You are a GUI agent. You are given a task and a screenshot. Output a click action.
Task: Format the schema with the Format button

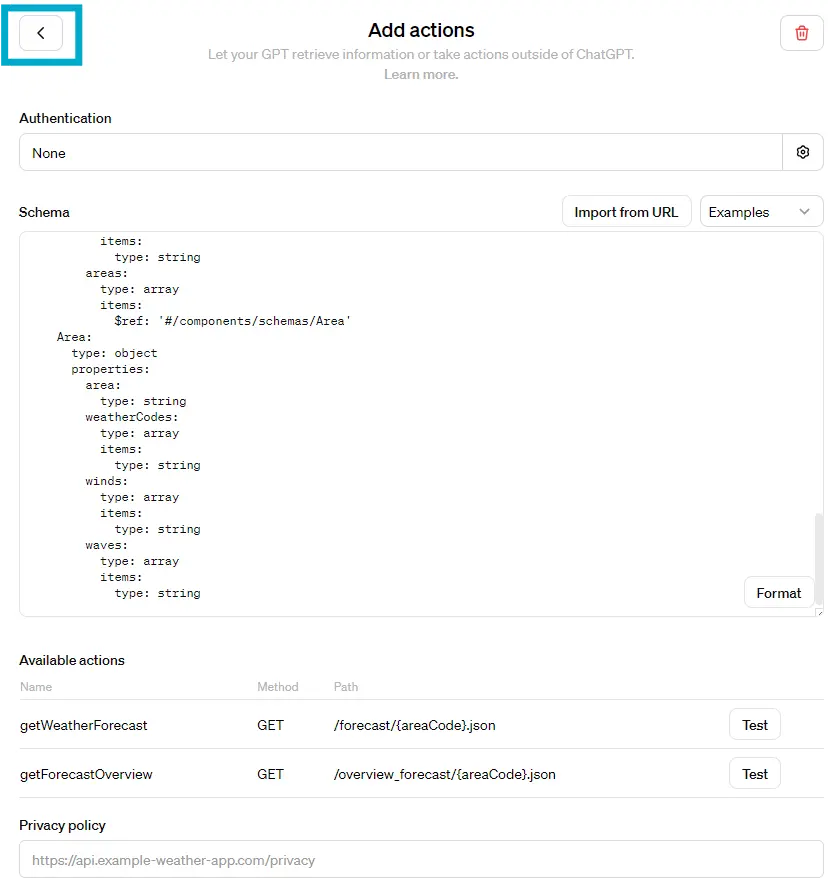[778, 593]
